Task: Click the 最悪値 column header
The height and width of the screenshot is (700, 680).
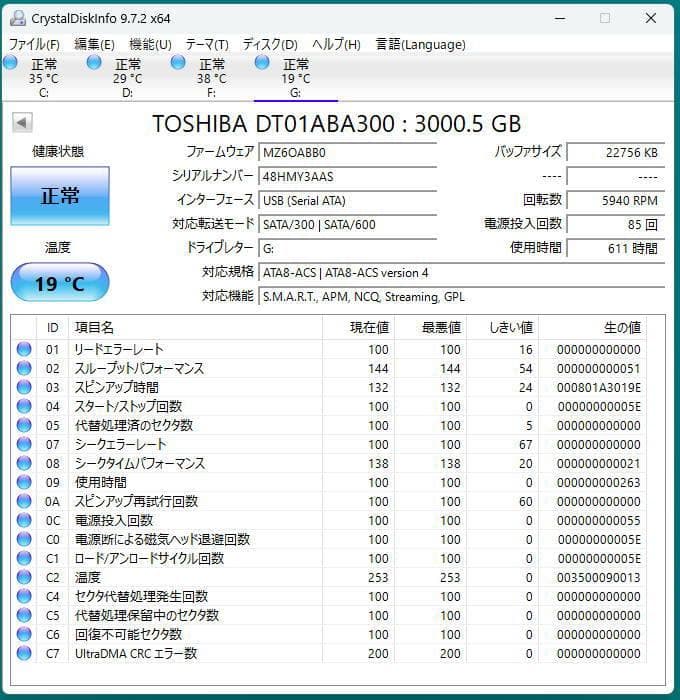Action: click(430, 328)
